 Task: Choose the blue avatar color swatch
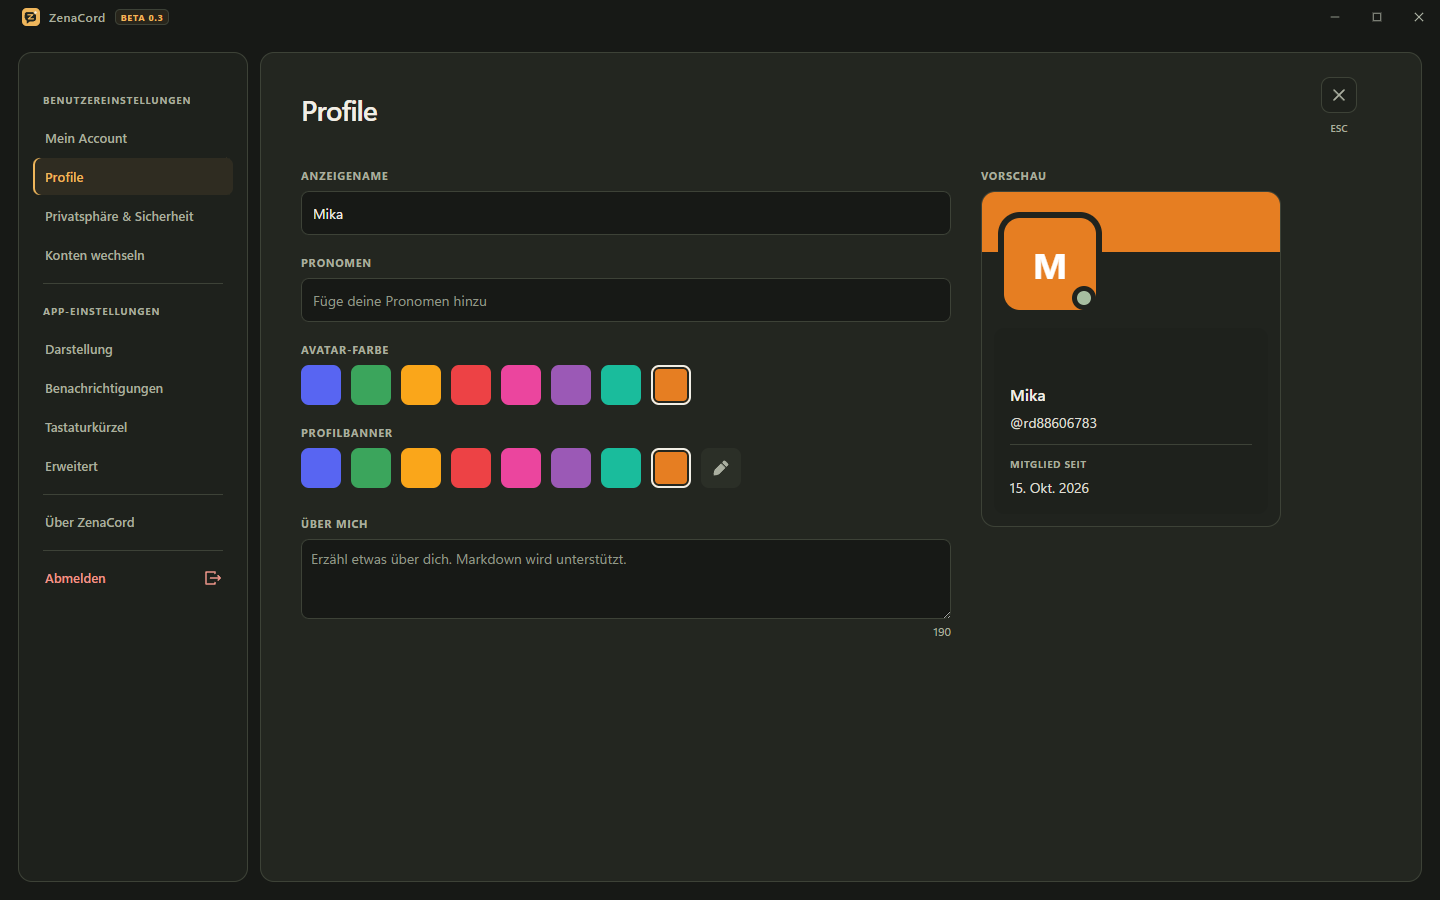pyautogui.click(x=321, y=385)
